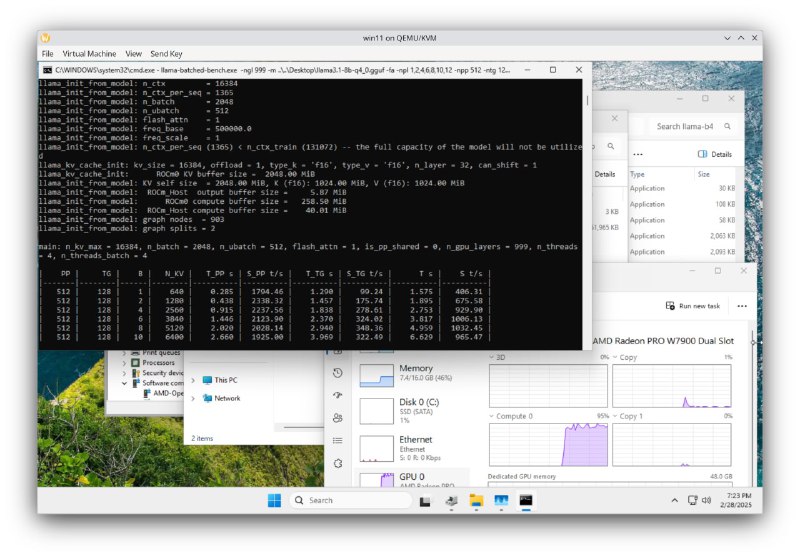
Task: Expand Processors in Device Manager
Action: 124,363
